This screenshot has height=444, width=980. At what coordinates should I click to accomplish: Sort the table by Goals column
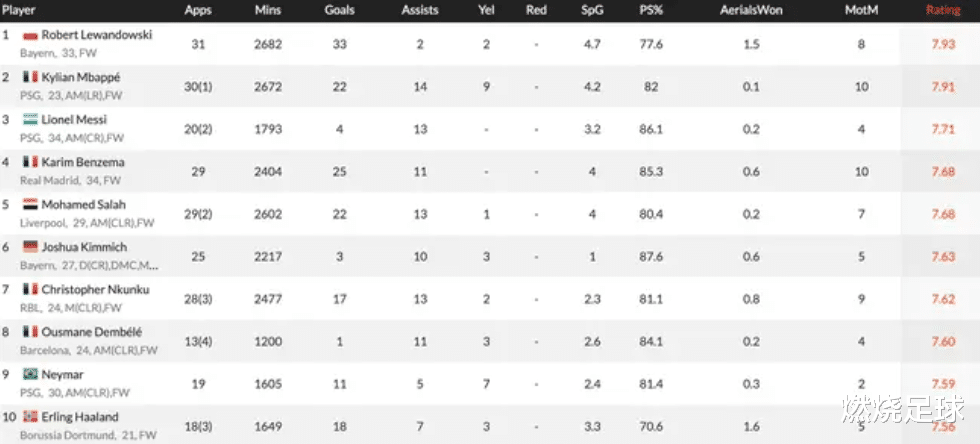click(339, 10)
